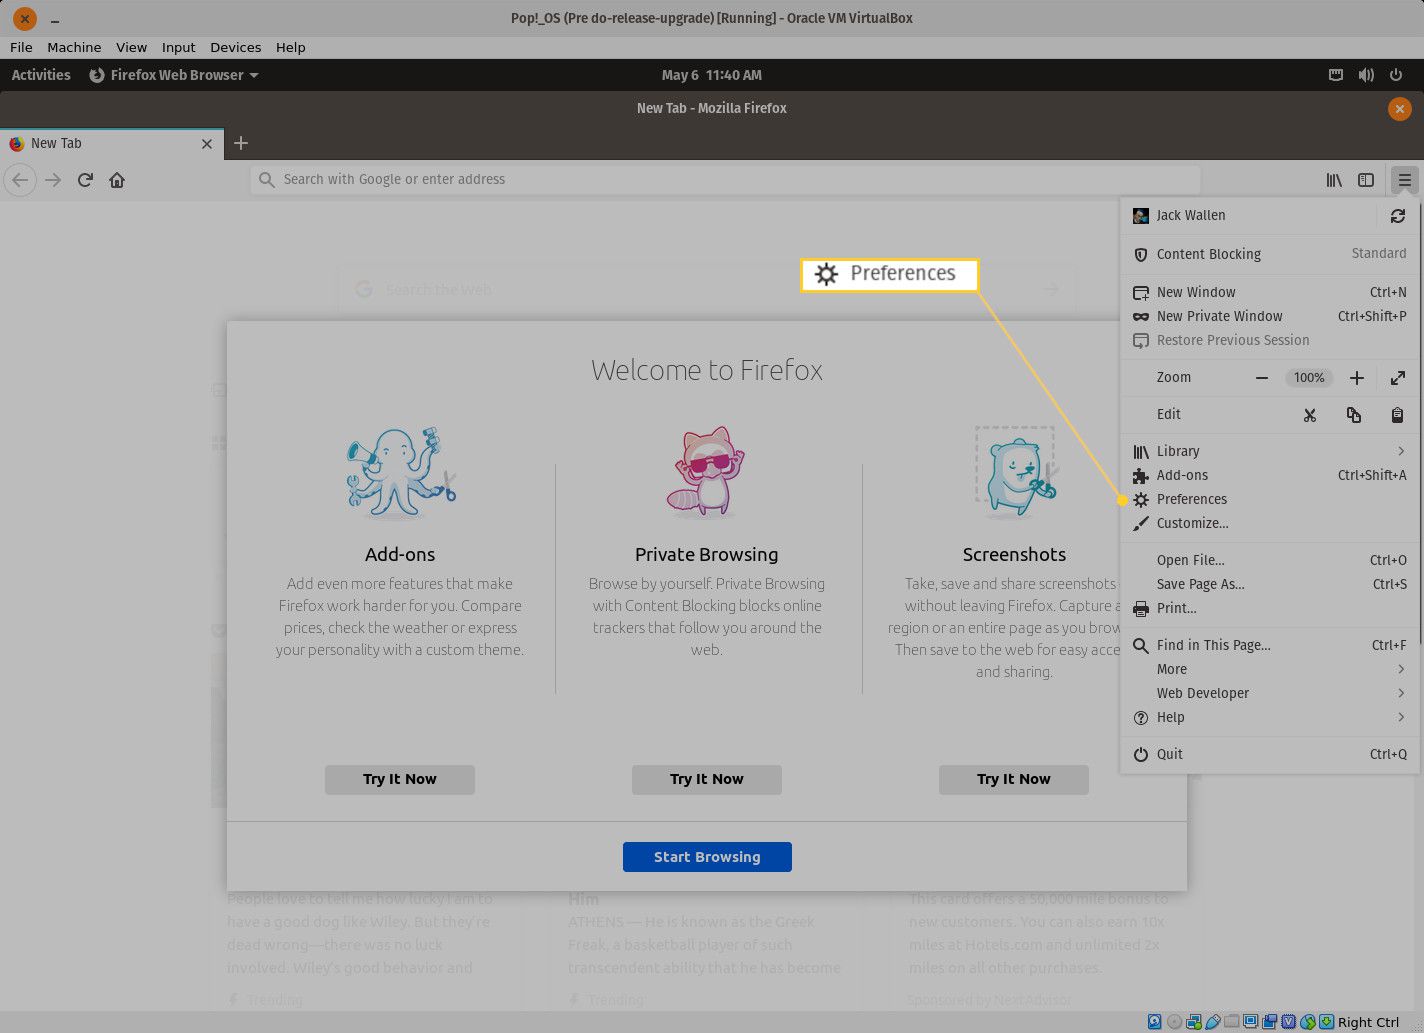Click the address bar search field
The width and height of the screenshot is (1424, 1033).
[x=725, y=180]
